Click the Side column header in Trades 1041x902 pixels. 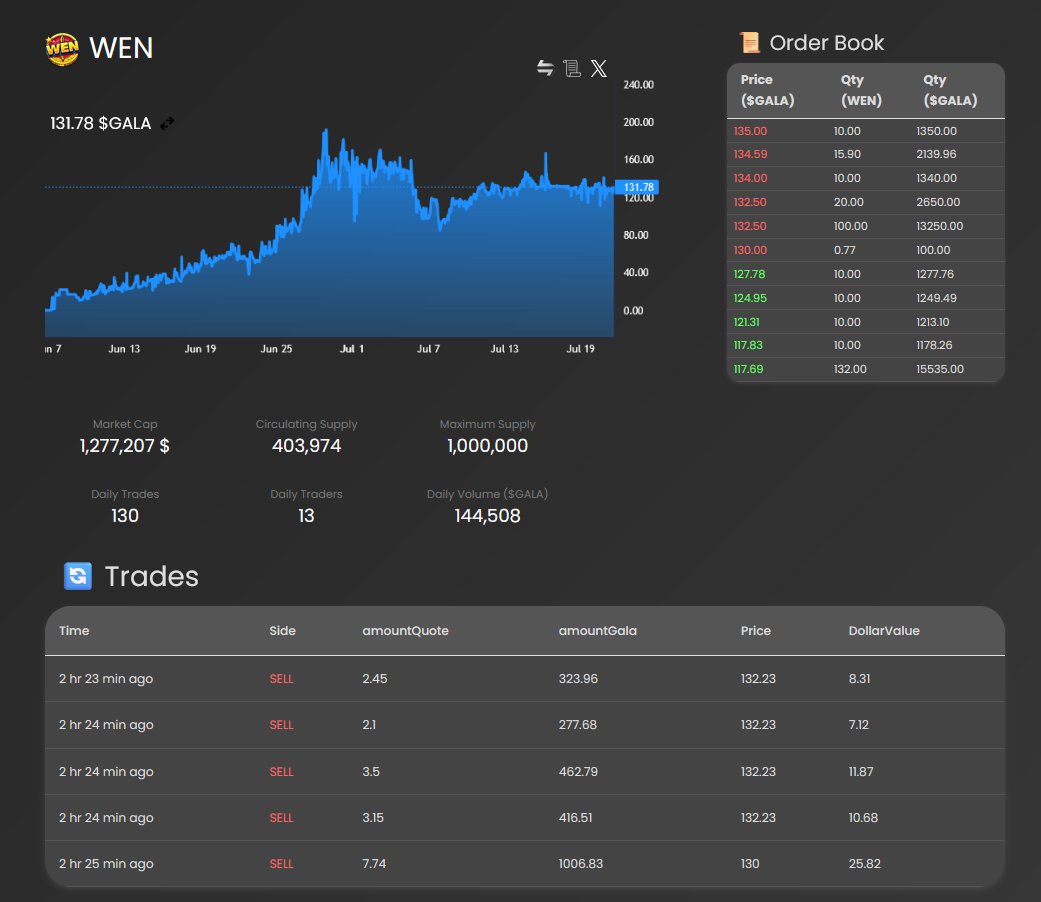point(282,631)
